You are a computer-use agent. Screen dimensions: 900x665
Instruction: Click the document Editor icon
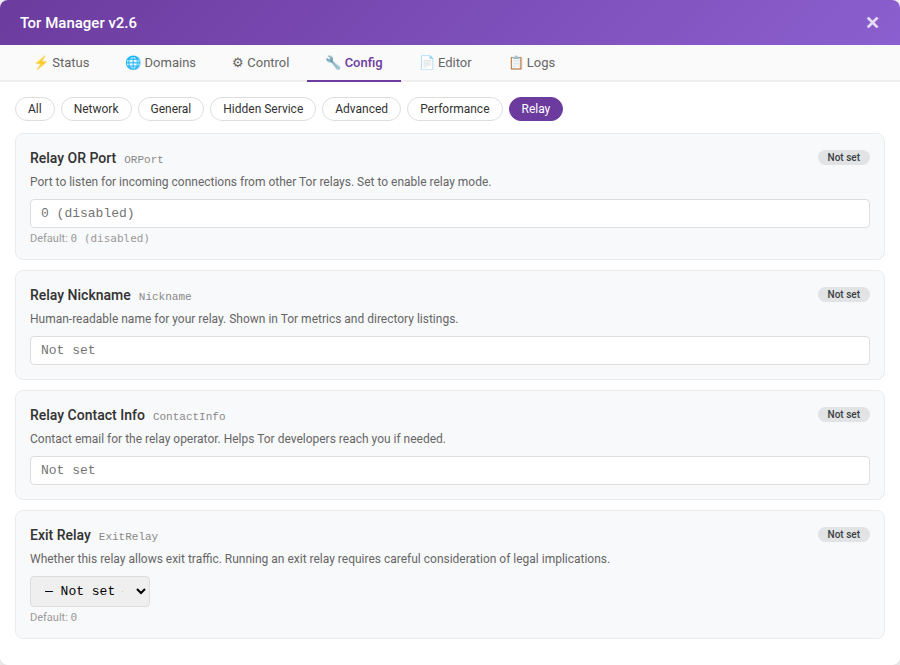pyautogui.click(x=426, y=63)
